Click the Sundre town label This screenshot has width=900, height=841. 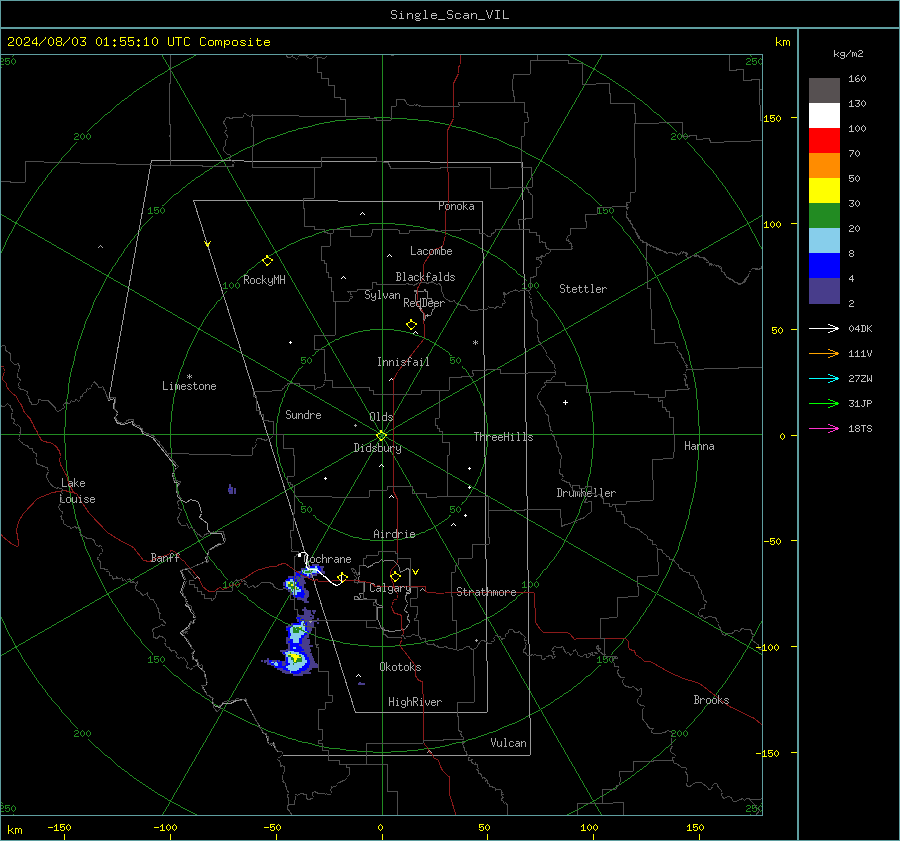click(x=303, y=415)
